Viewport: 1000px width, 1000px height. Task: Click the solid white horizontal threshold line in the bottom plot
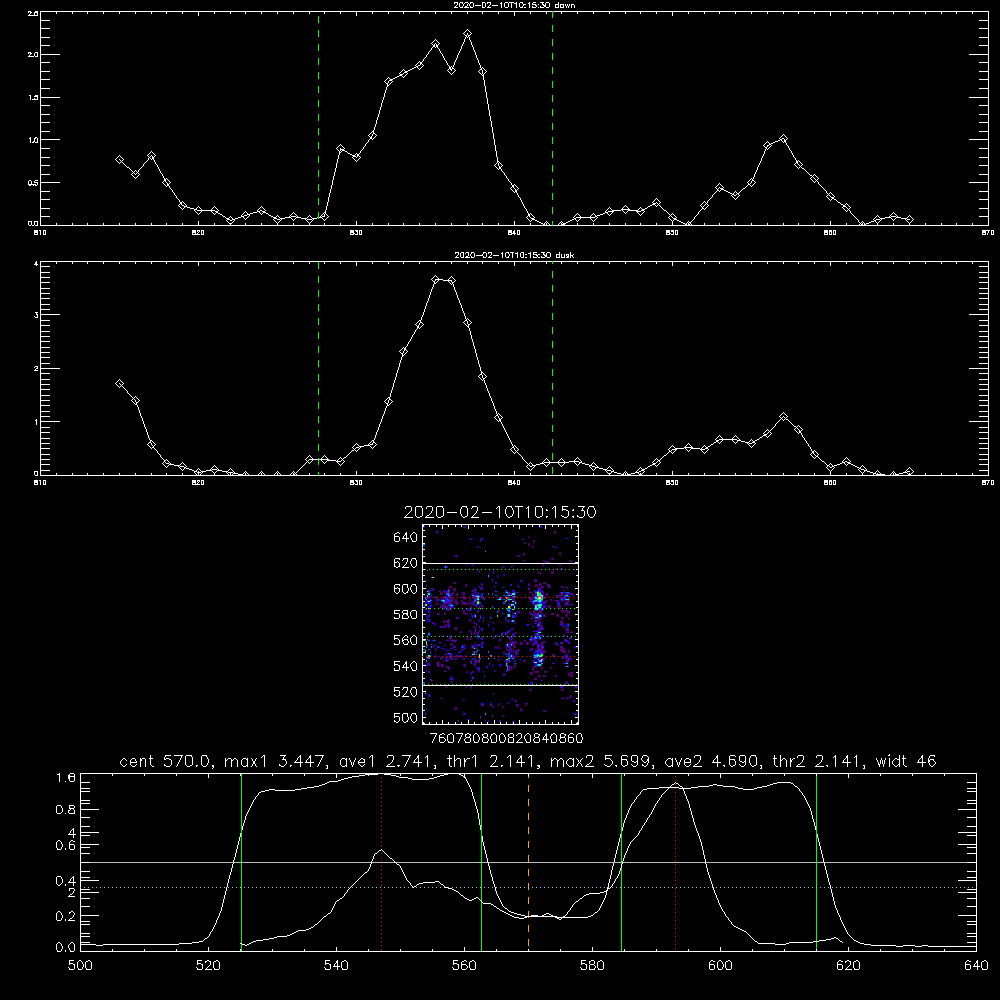click(528, 862)
